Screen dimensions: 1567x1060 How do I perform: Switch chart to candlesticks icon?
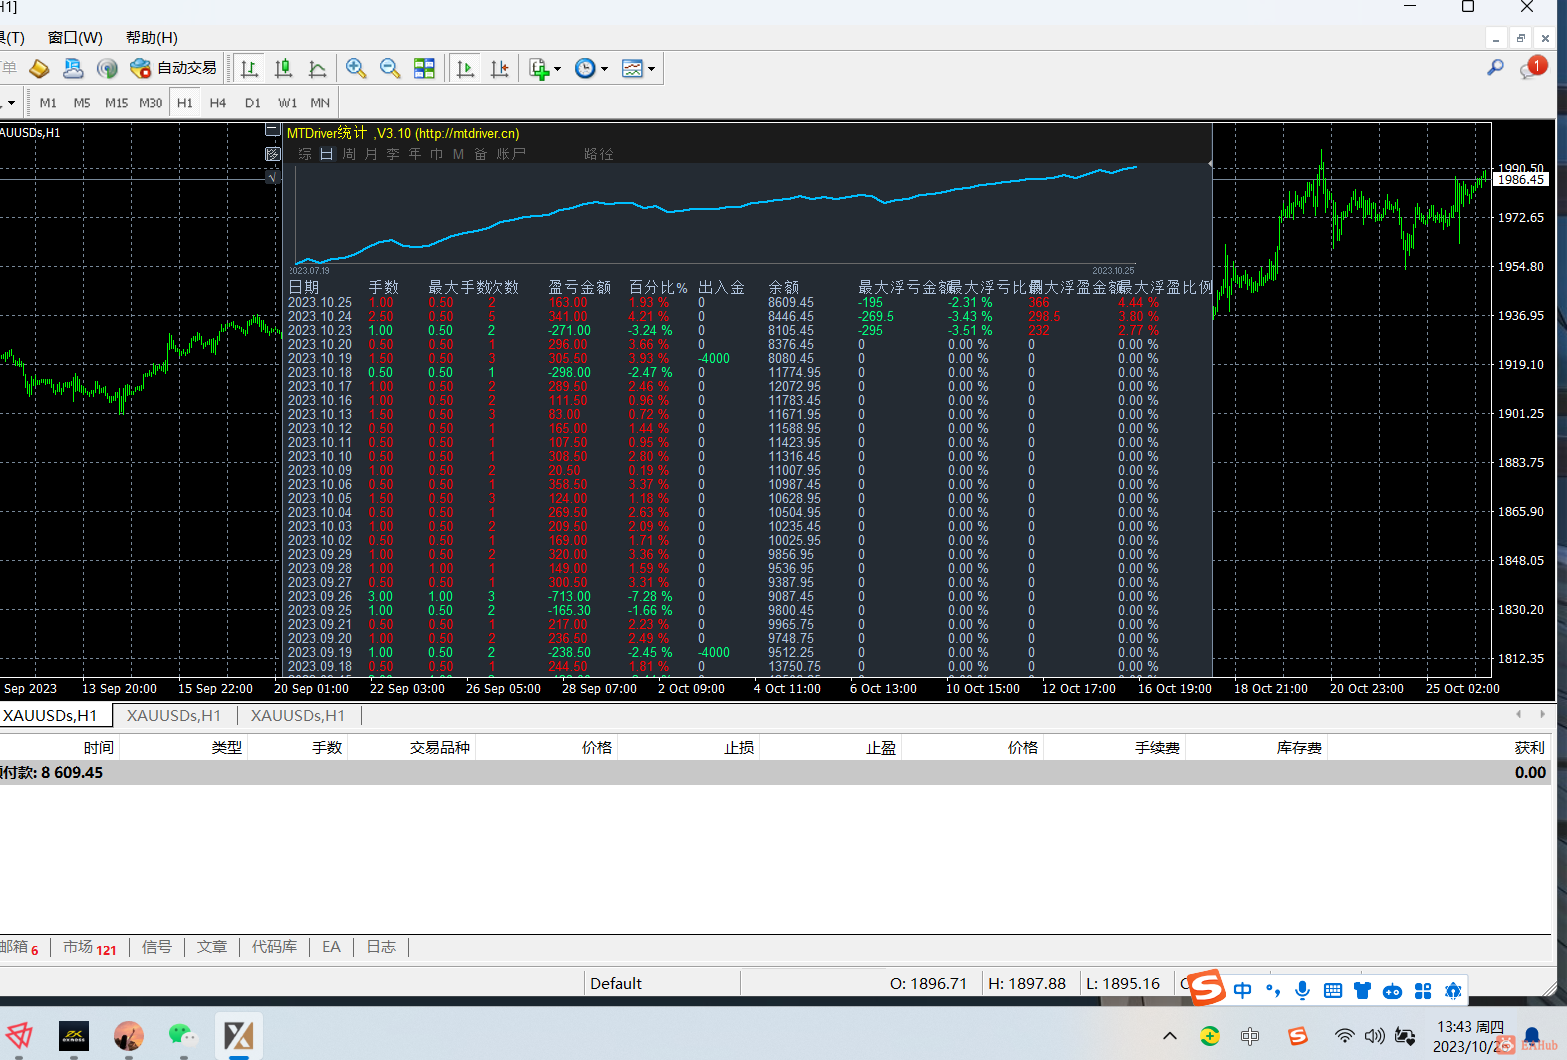[284, 68]
